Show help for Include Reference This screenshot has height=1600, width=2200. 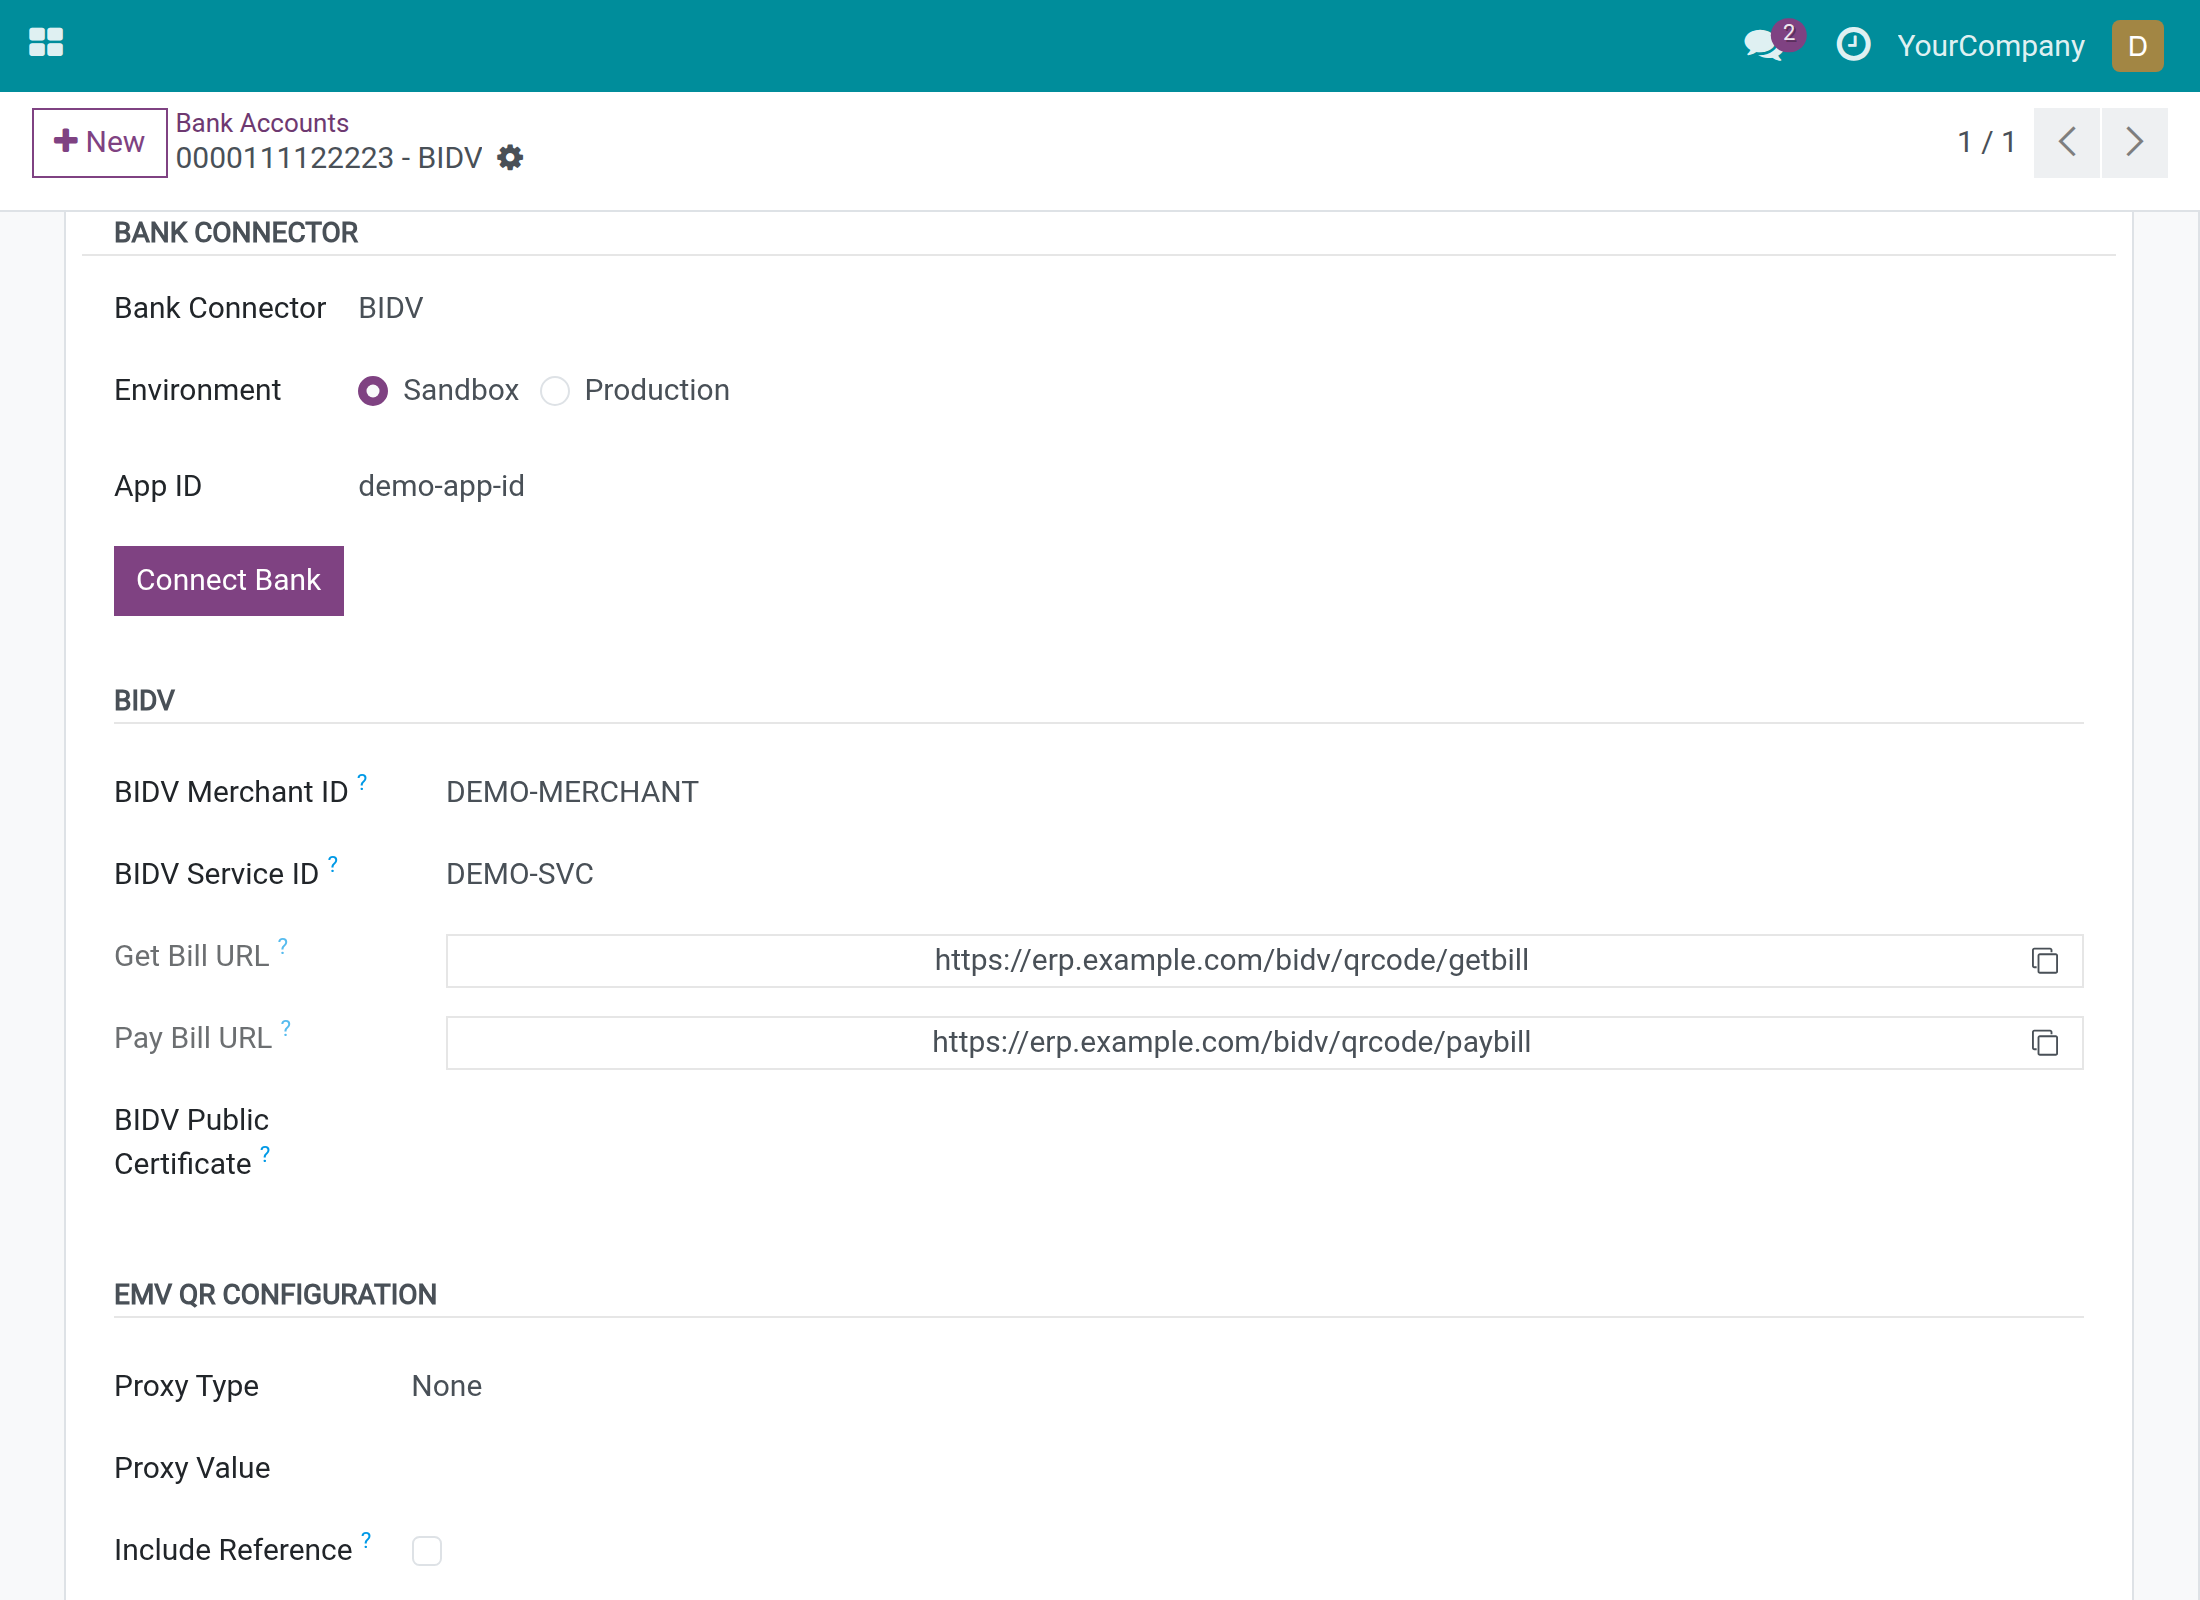[x=366, y=1540]
